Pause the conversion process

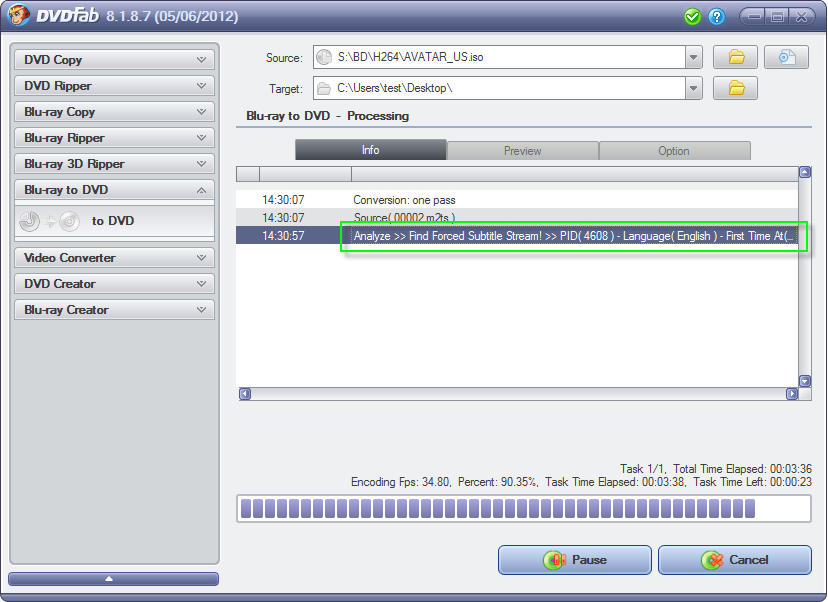(x=575, y=560)
